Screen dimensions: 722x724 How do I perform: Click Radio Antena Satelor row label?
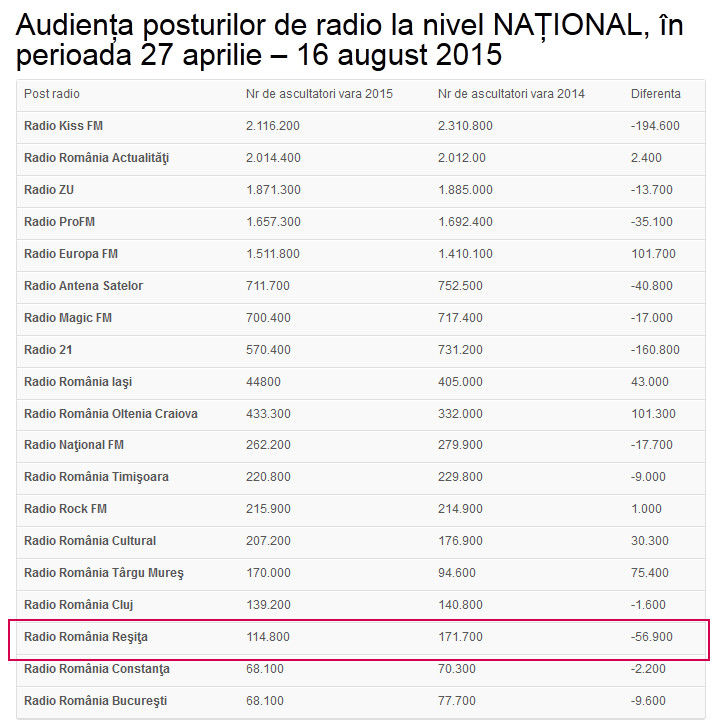tap(83, 286)
